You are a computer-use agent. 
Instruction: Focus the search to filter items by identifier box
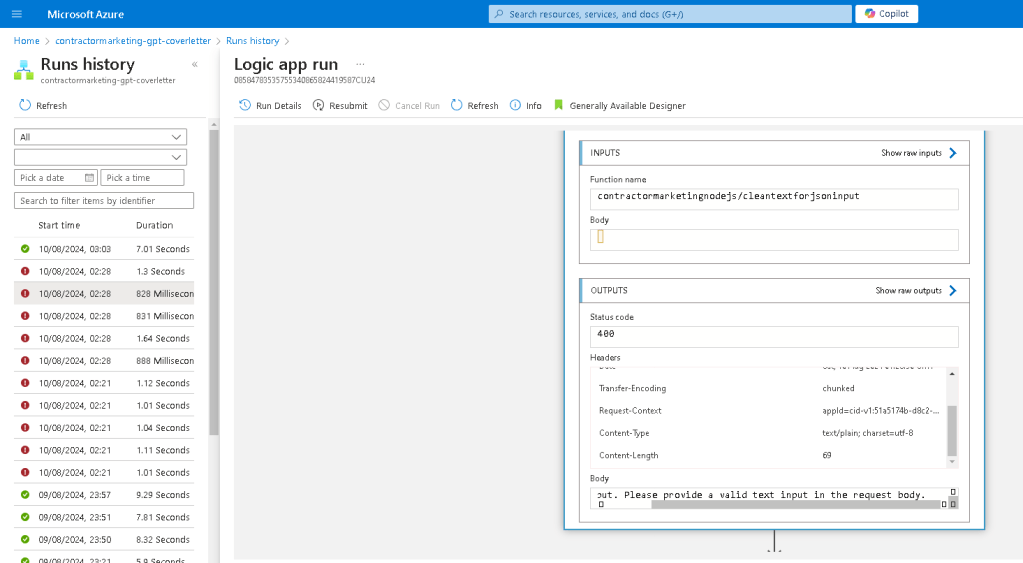104,200
